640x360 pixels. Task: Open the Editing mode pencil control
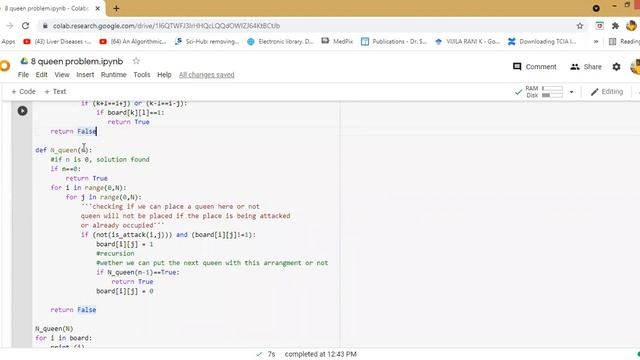tap(607, 92)
